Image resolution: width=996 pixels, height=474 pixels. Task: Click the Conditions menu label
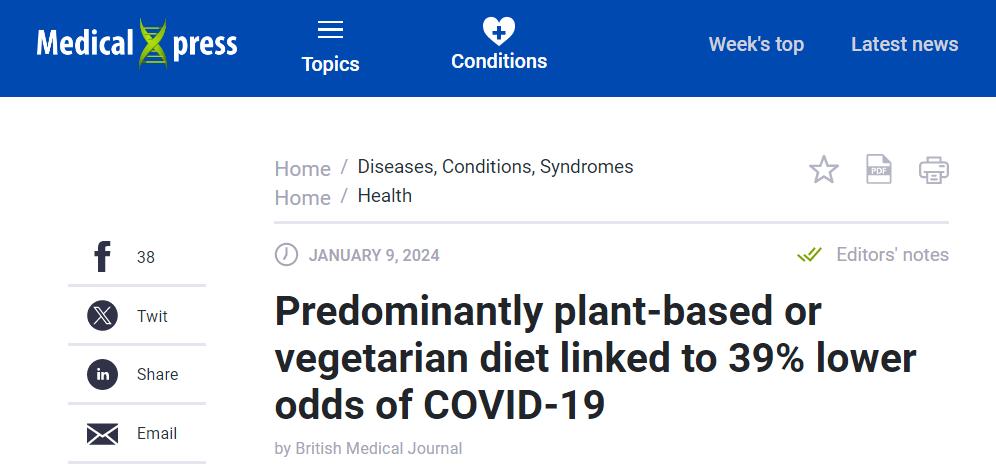point(499,61)
